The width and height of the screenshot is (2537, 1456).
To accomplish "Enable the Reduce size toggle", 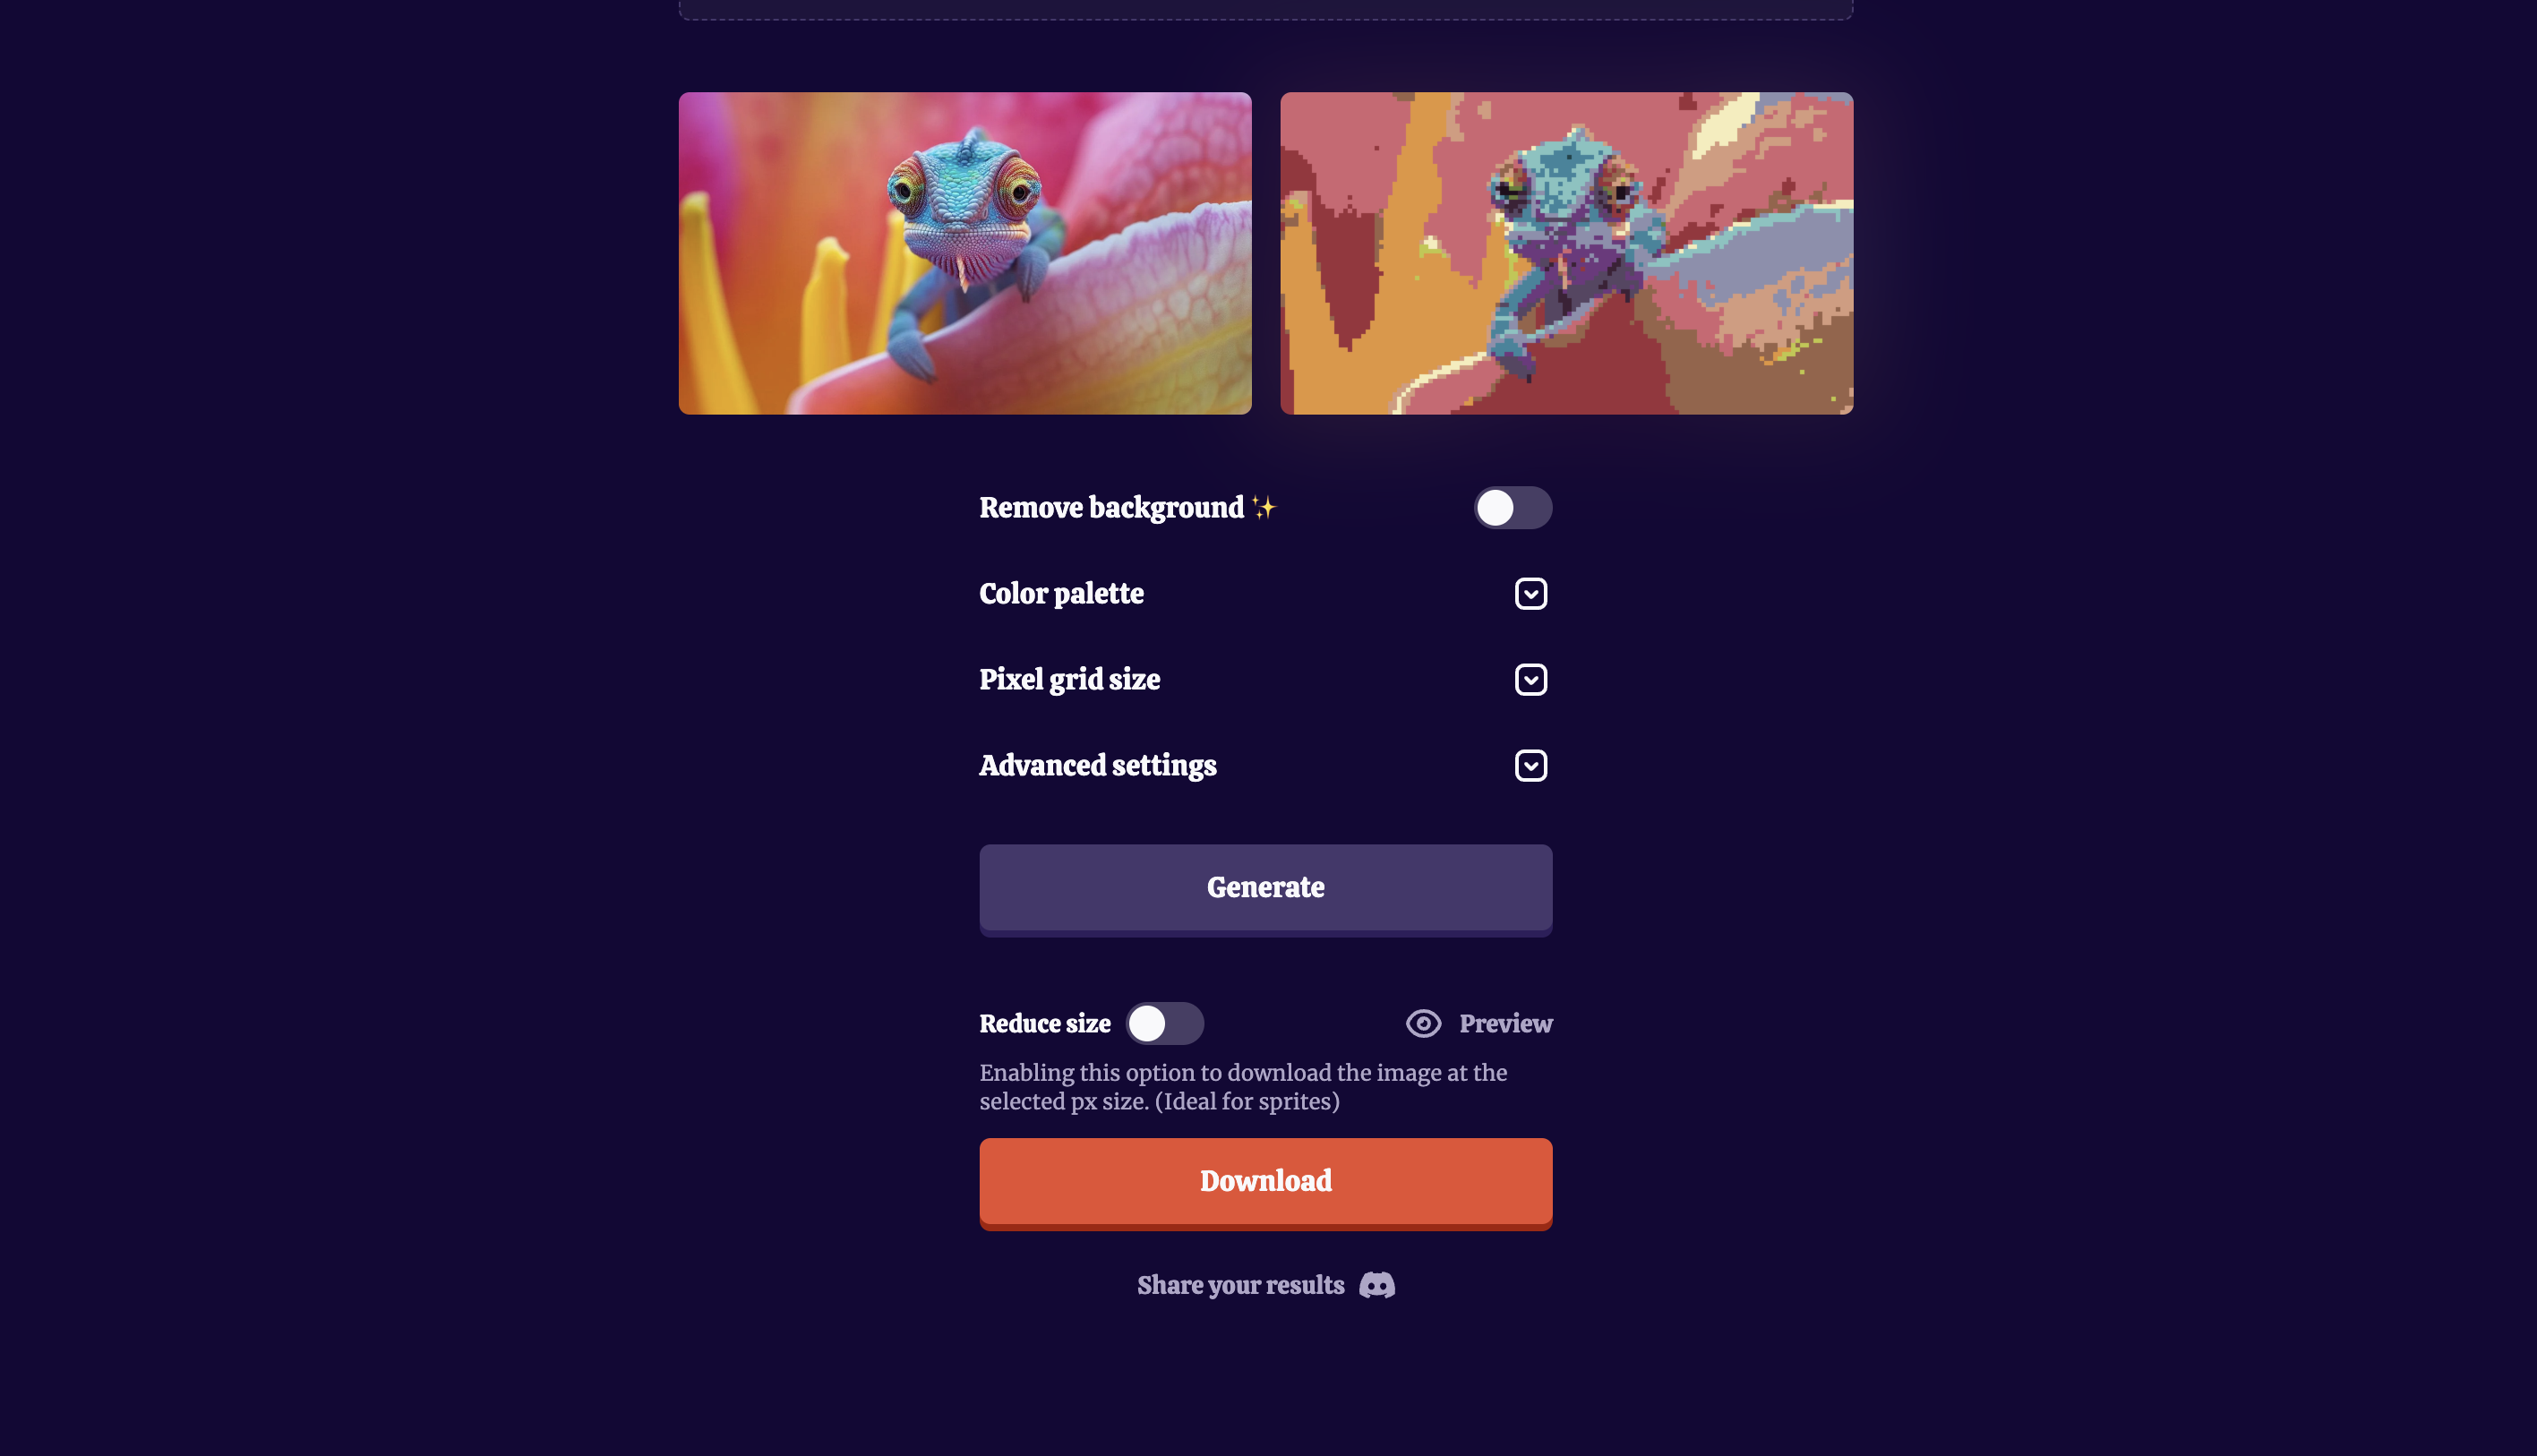I will pos(1164,1023).
